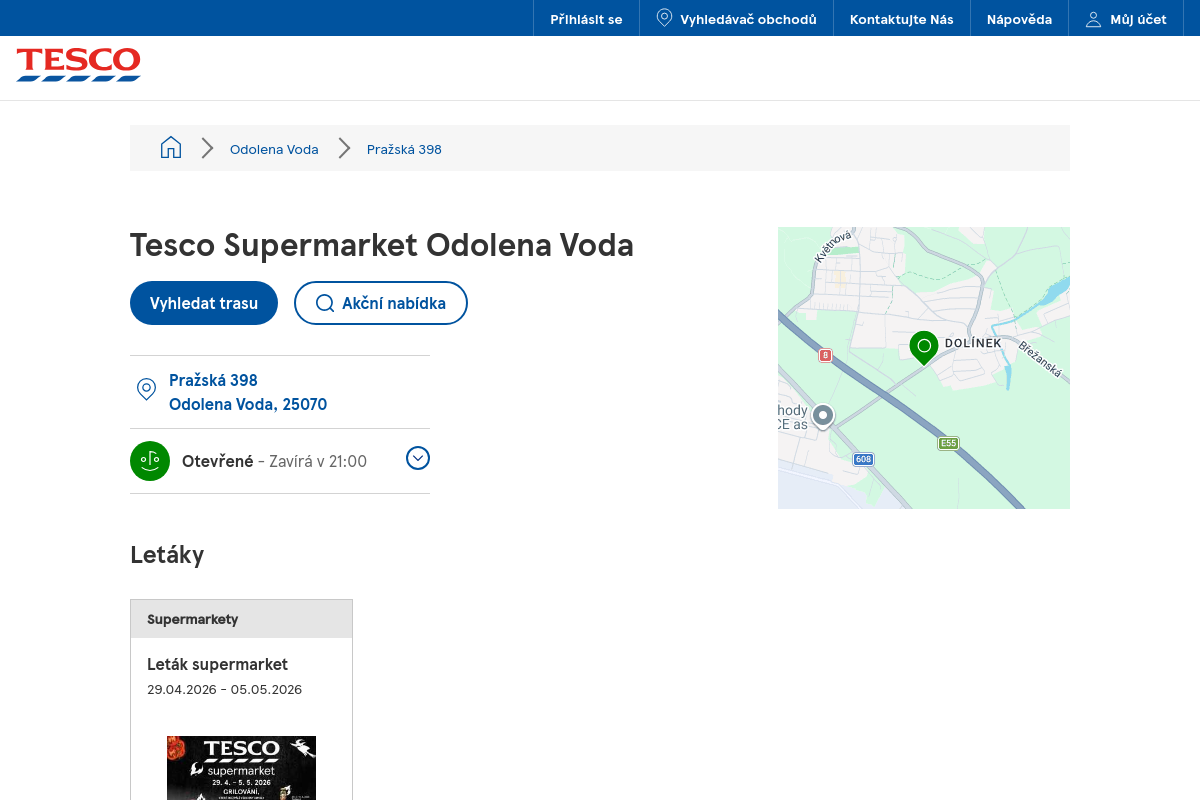Click the Supermarkety card header
This screenshot has width=1200, height=800.
pyautogui.click(x=241, y=619)
